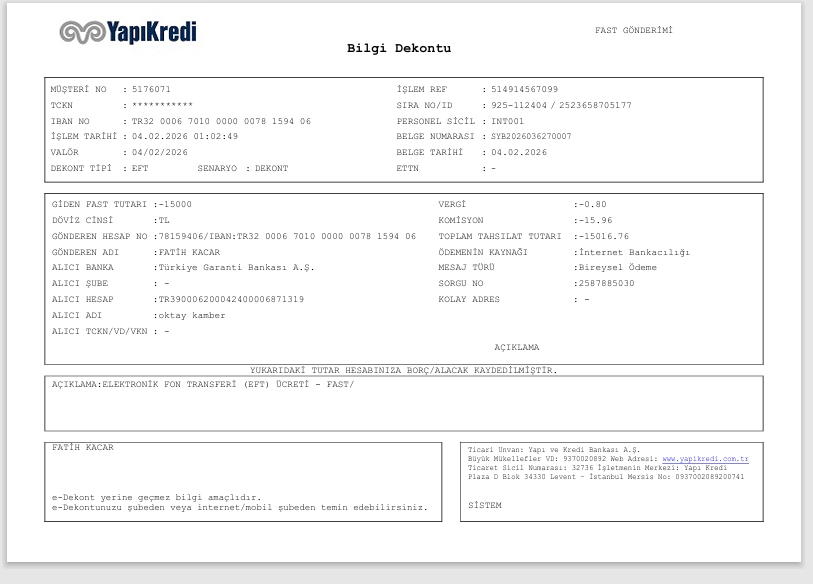Select the currency type TL
The height and width of the screenshot is (584, 813).
(164, 220)
